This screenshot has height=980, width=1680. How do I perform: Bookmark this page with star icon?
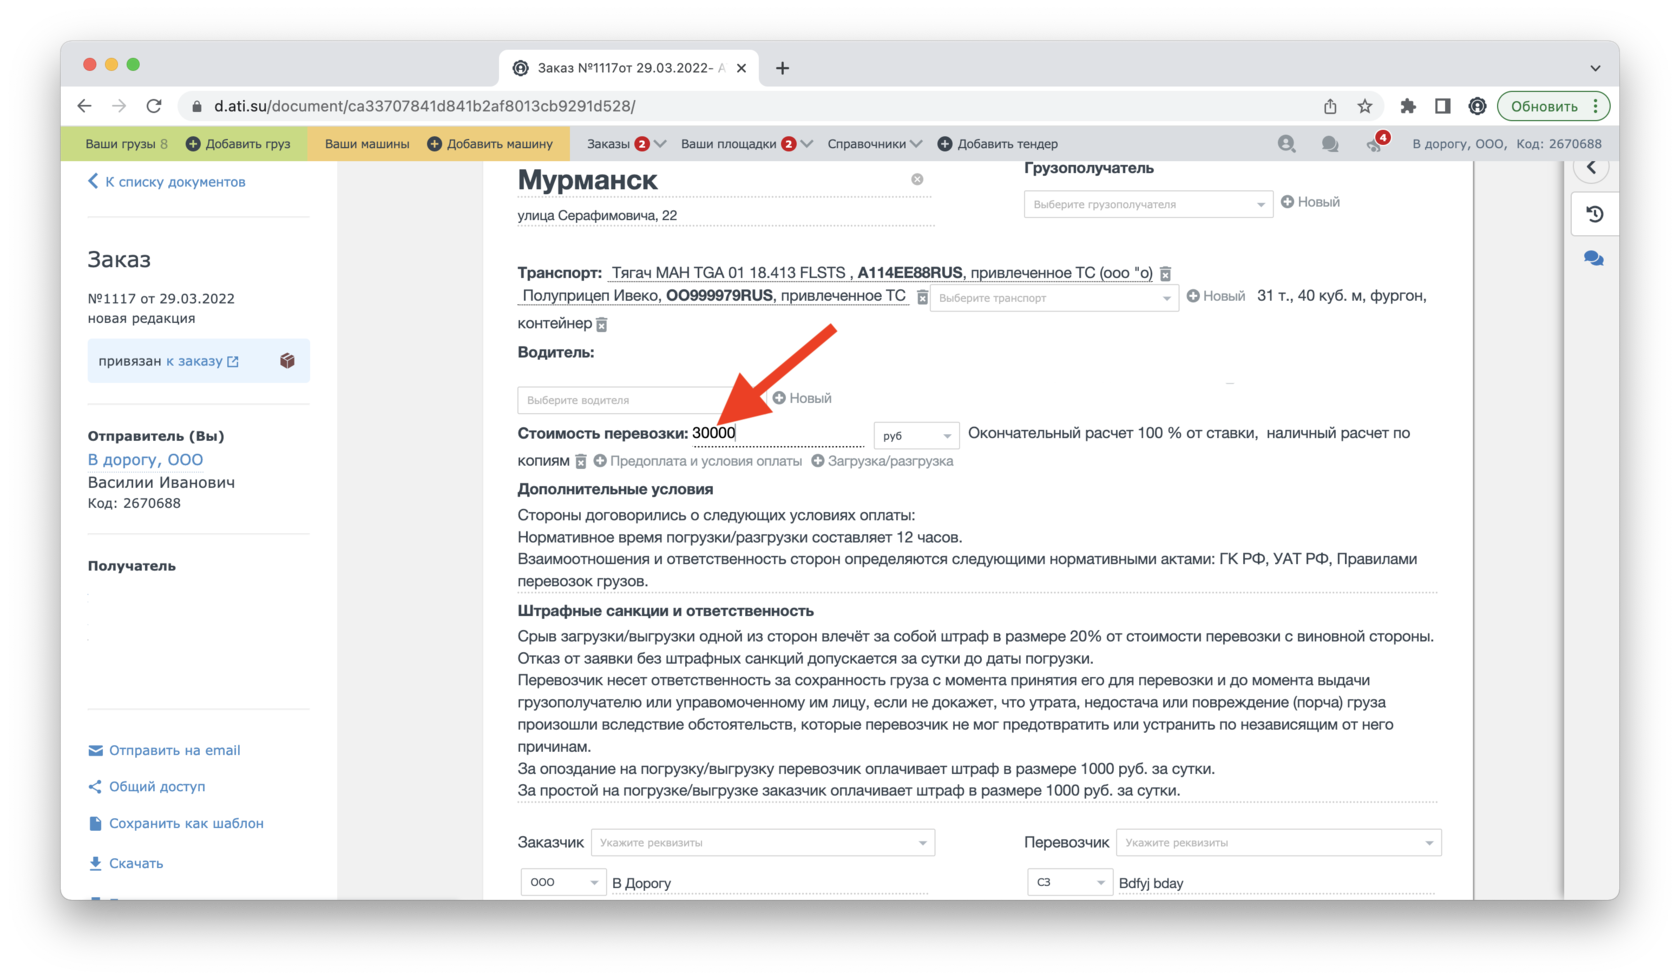1365,106
